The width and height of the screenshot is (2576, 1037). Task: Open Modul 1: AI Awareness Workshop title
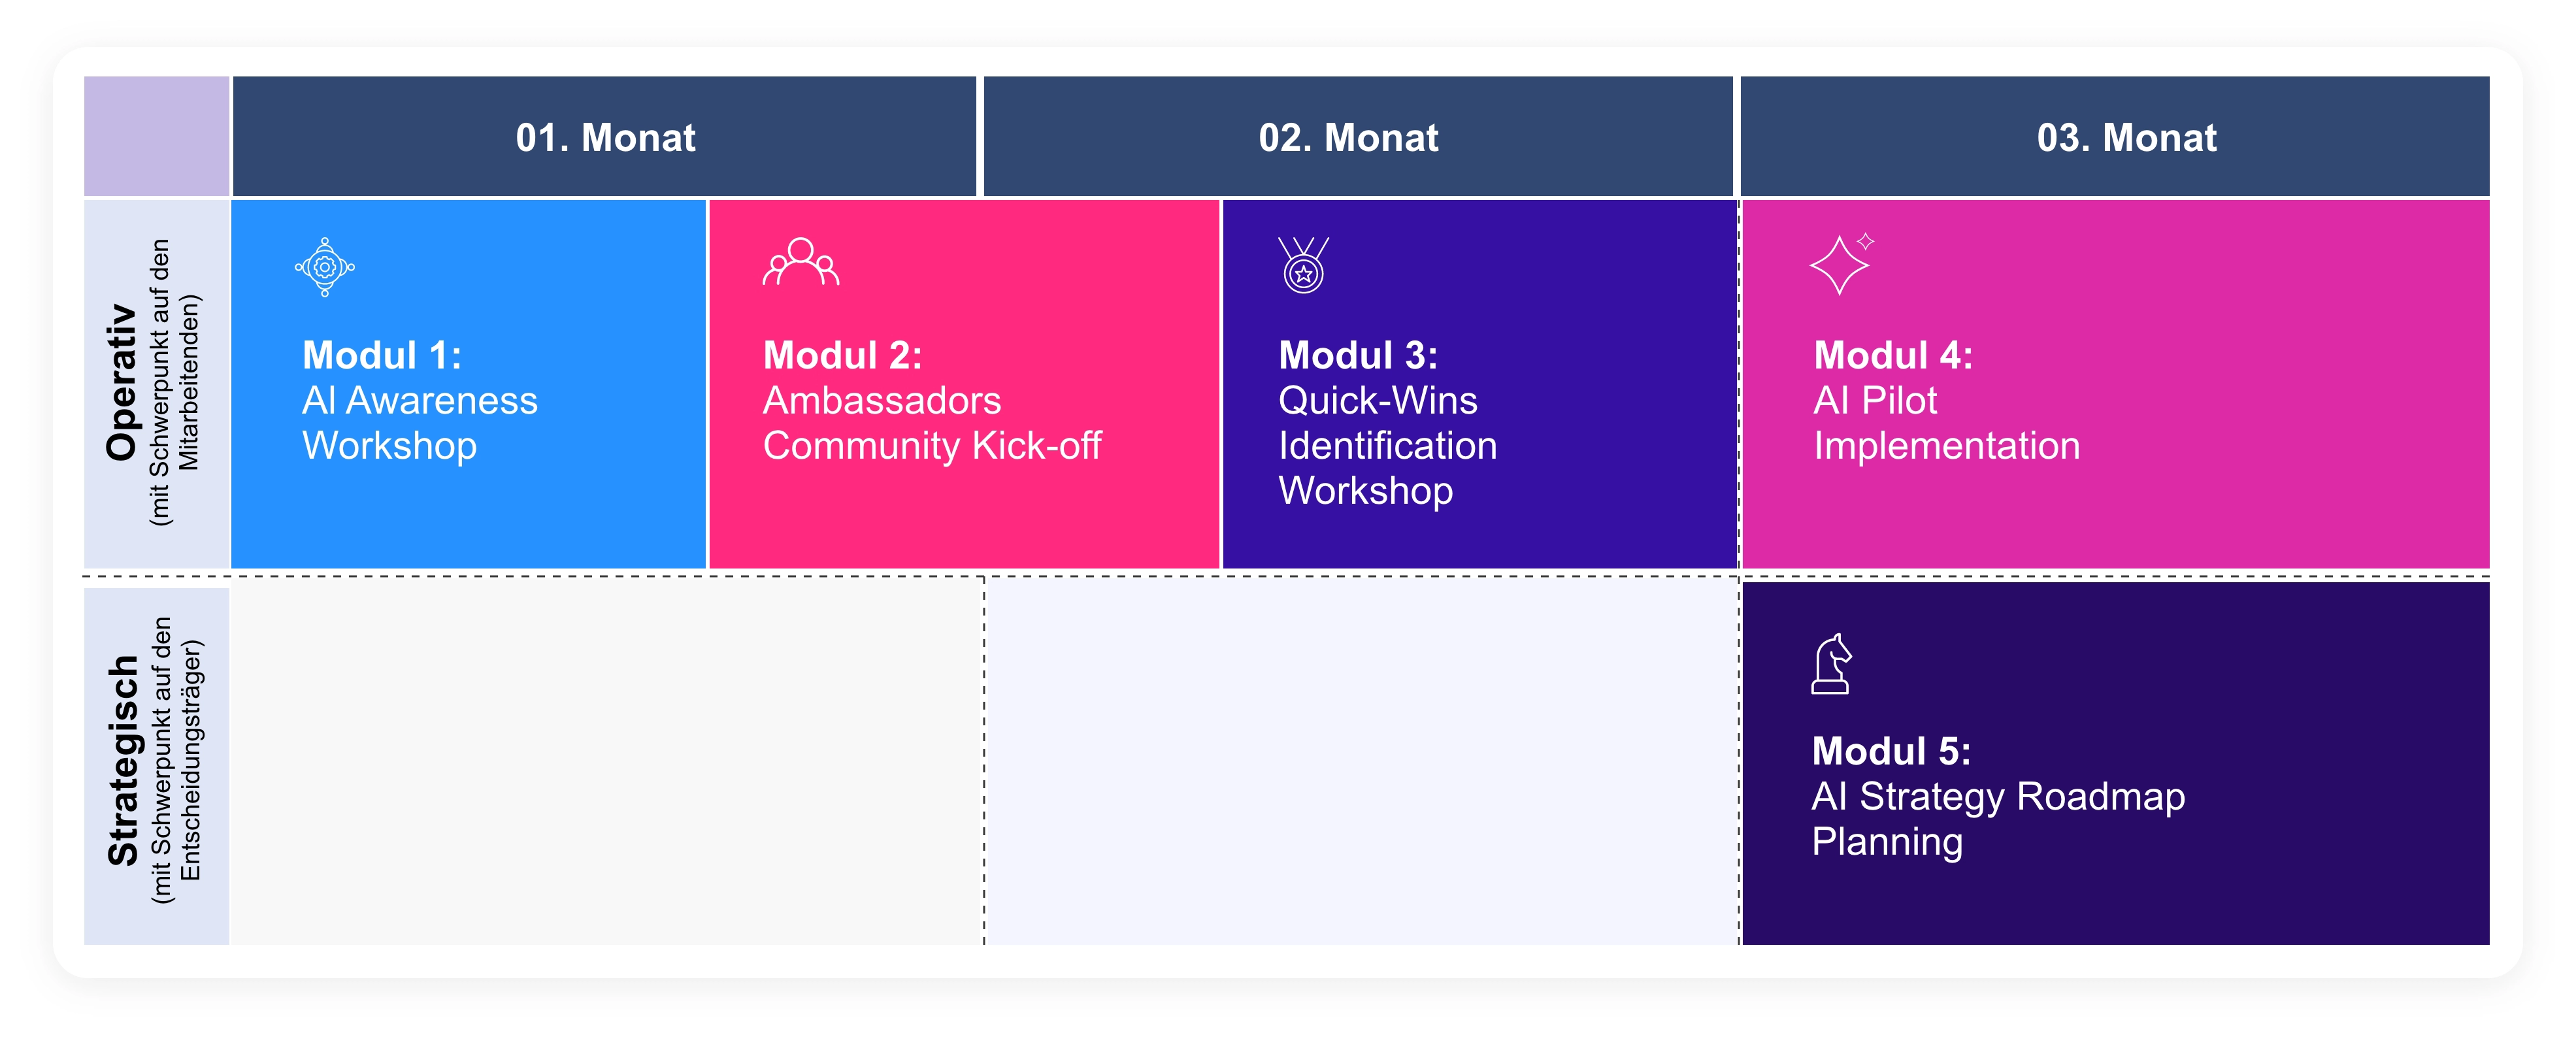[x=420, y=400]
